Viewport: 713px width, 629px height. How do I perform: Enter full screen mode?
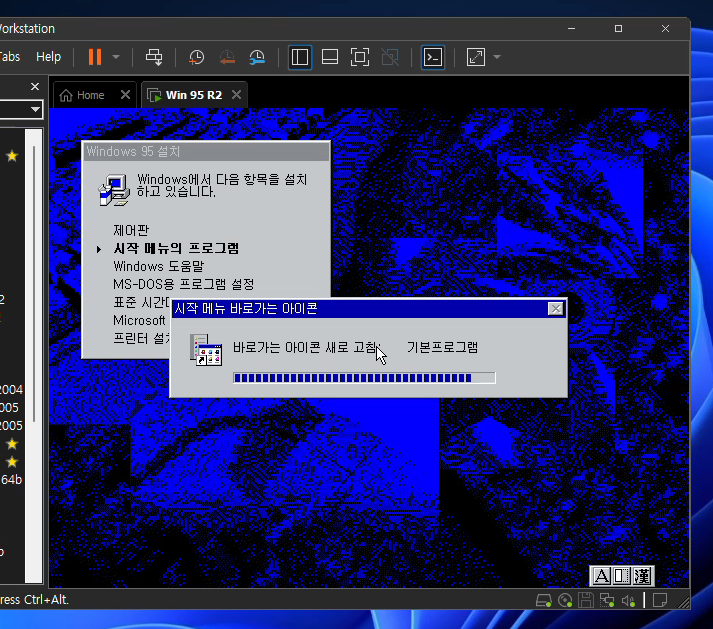[x=360, y=57]
